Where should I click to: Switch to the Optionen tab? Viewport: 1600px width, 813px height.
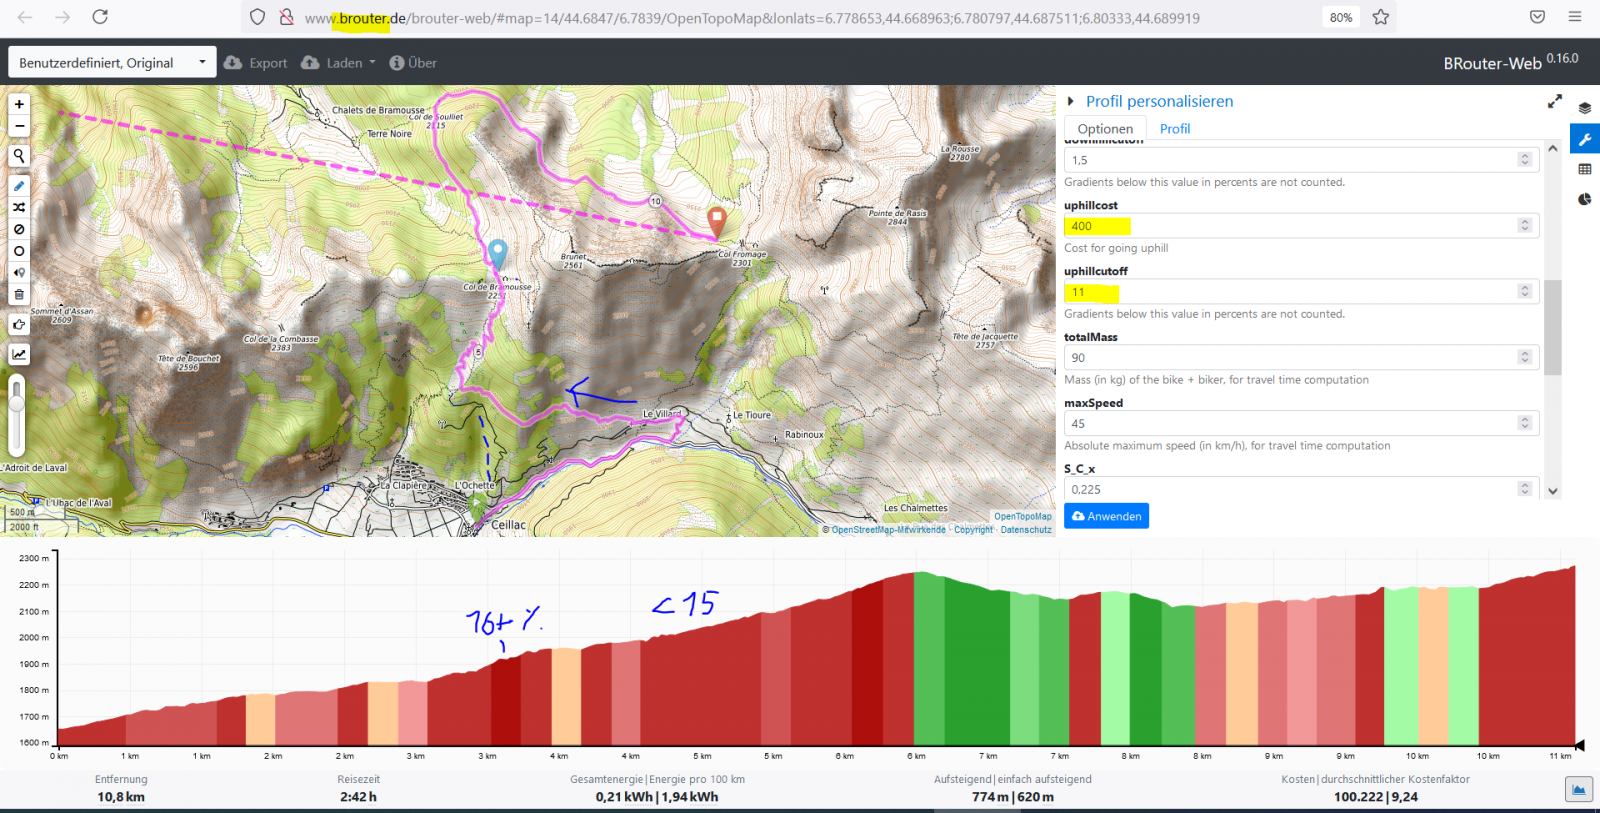point(1105,128)
